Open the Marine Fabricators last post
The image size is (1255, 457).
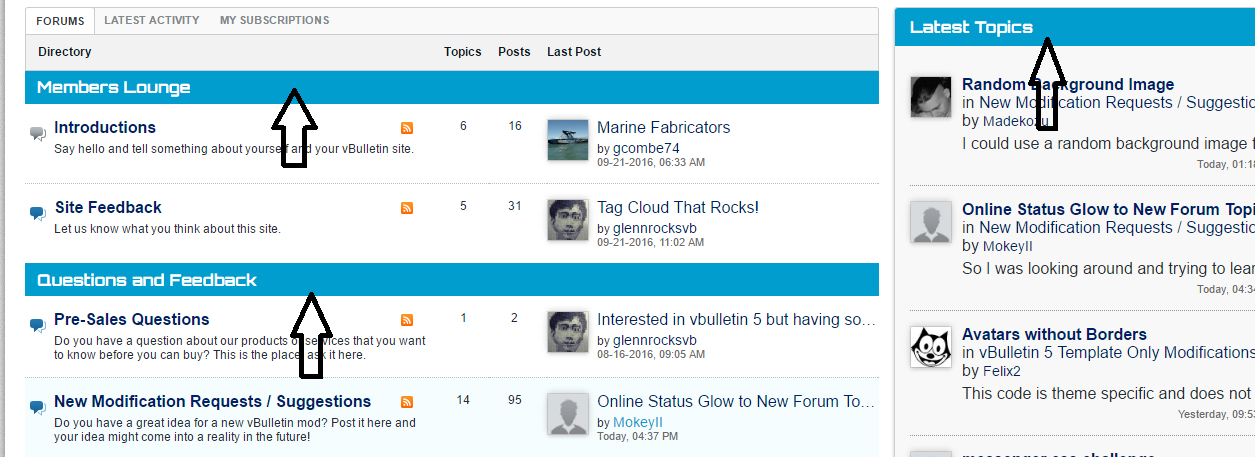click(664, 127)
